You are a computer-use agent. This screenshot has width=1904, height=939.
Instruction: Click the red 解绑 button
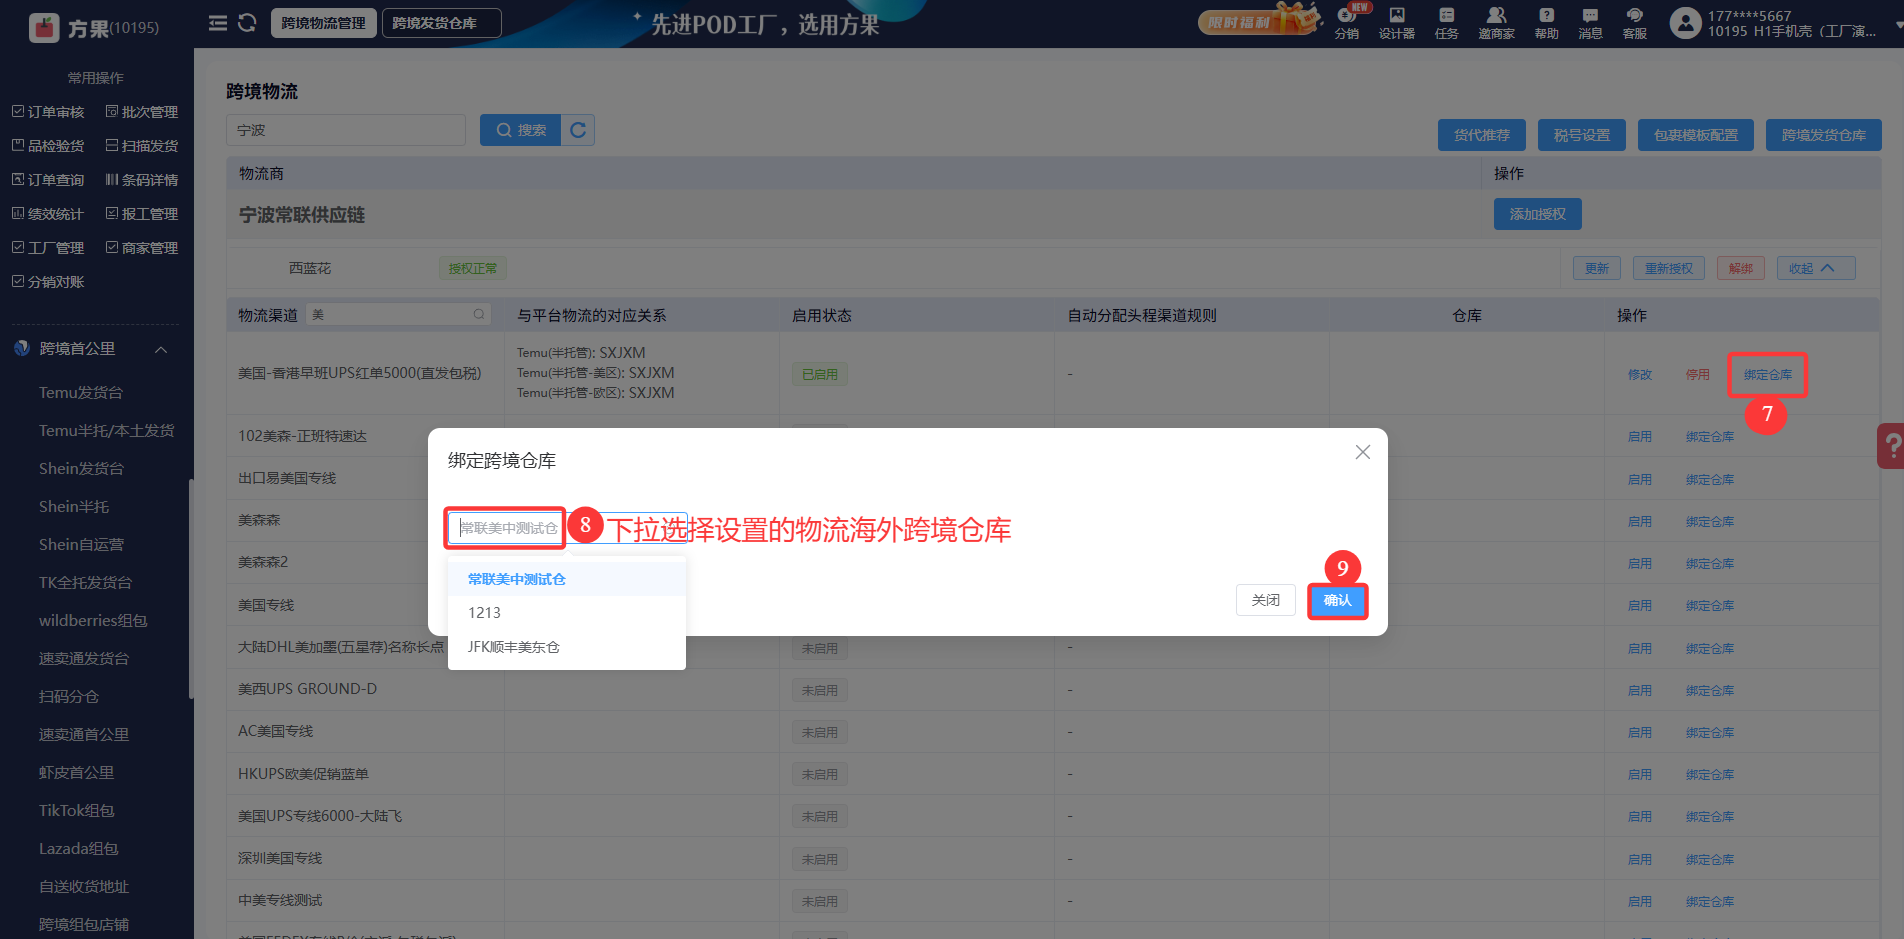coord(1741,268)
